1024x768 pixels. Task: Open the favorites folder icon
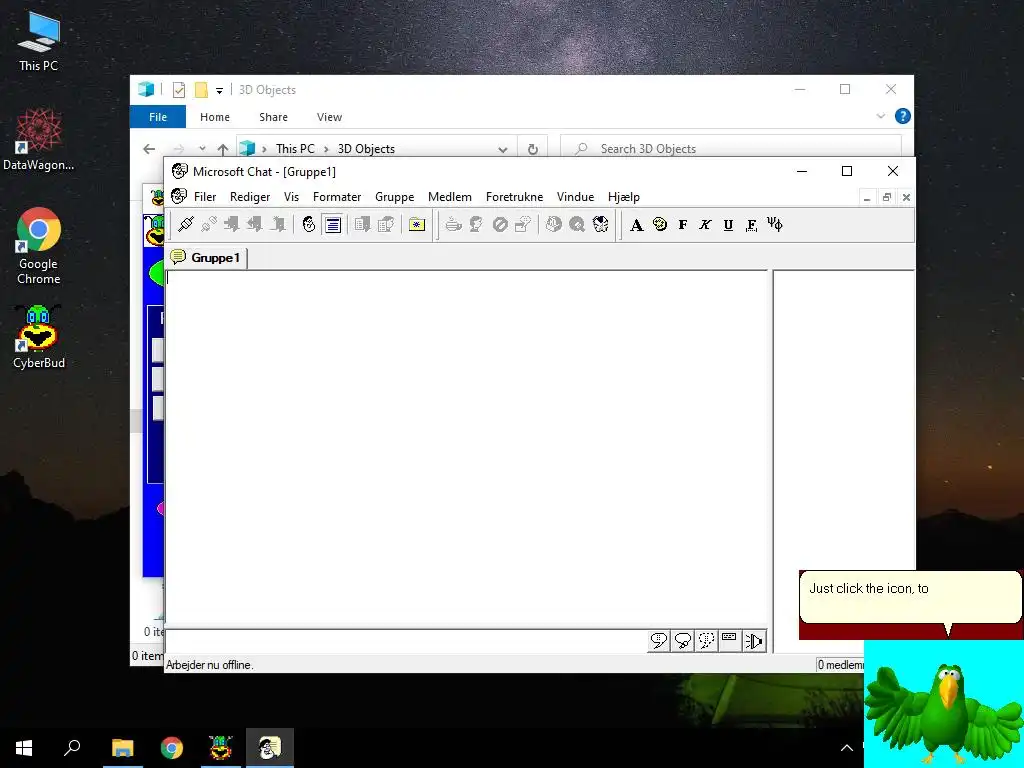coord(417,225)
